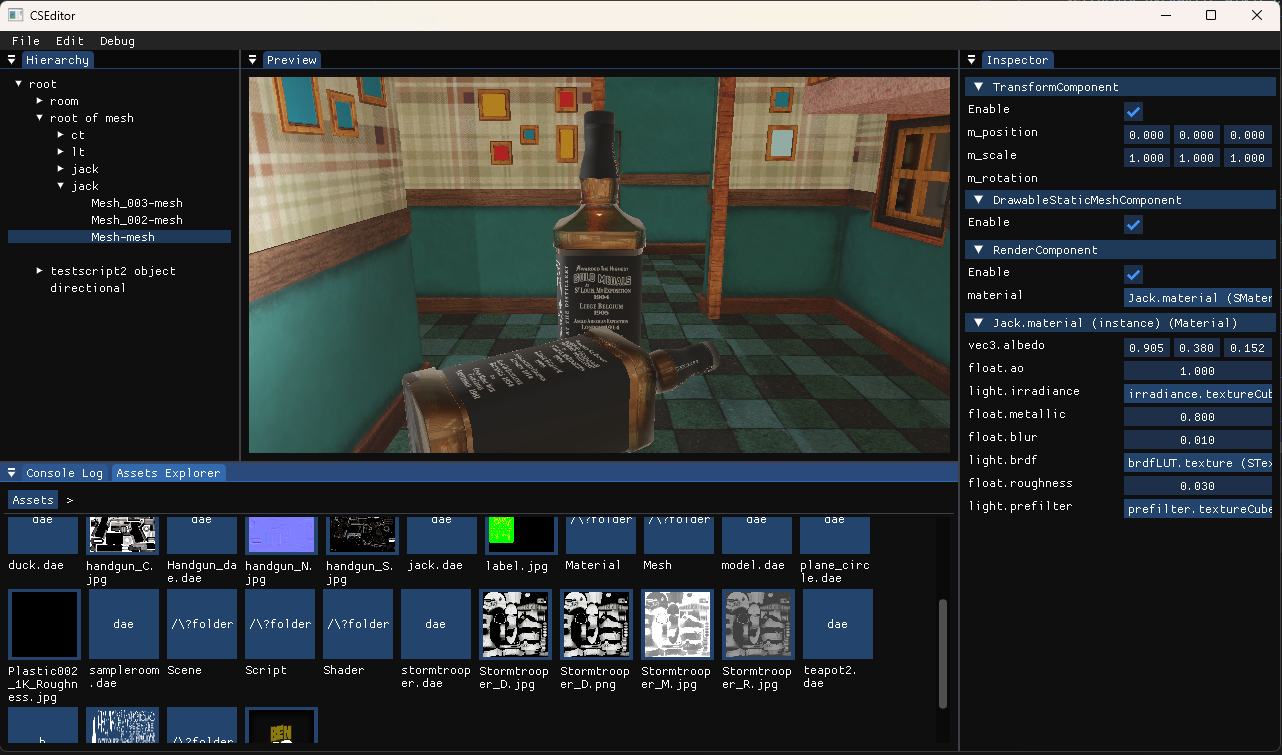The image size is (1282, 755).
Task: Open the Debug menu
Action: click(117, 41)
